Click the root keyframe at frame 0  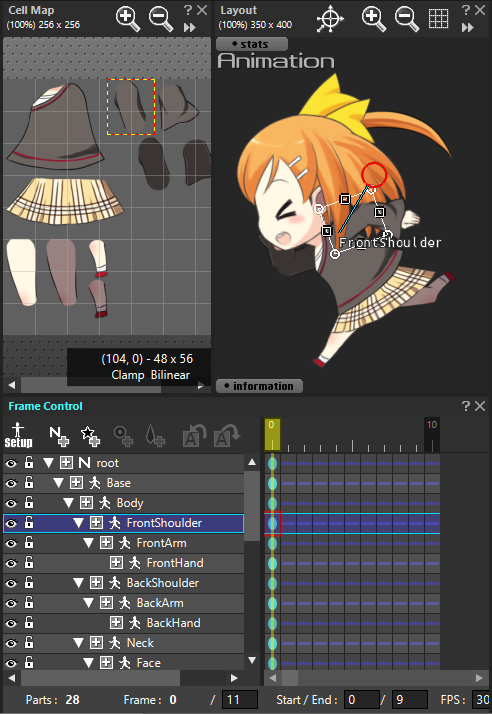[272, 464]
